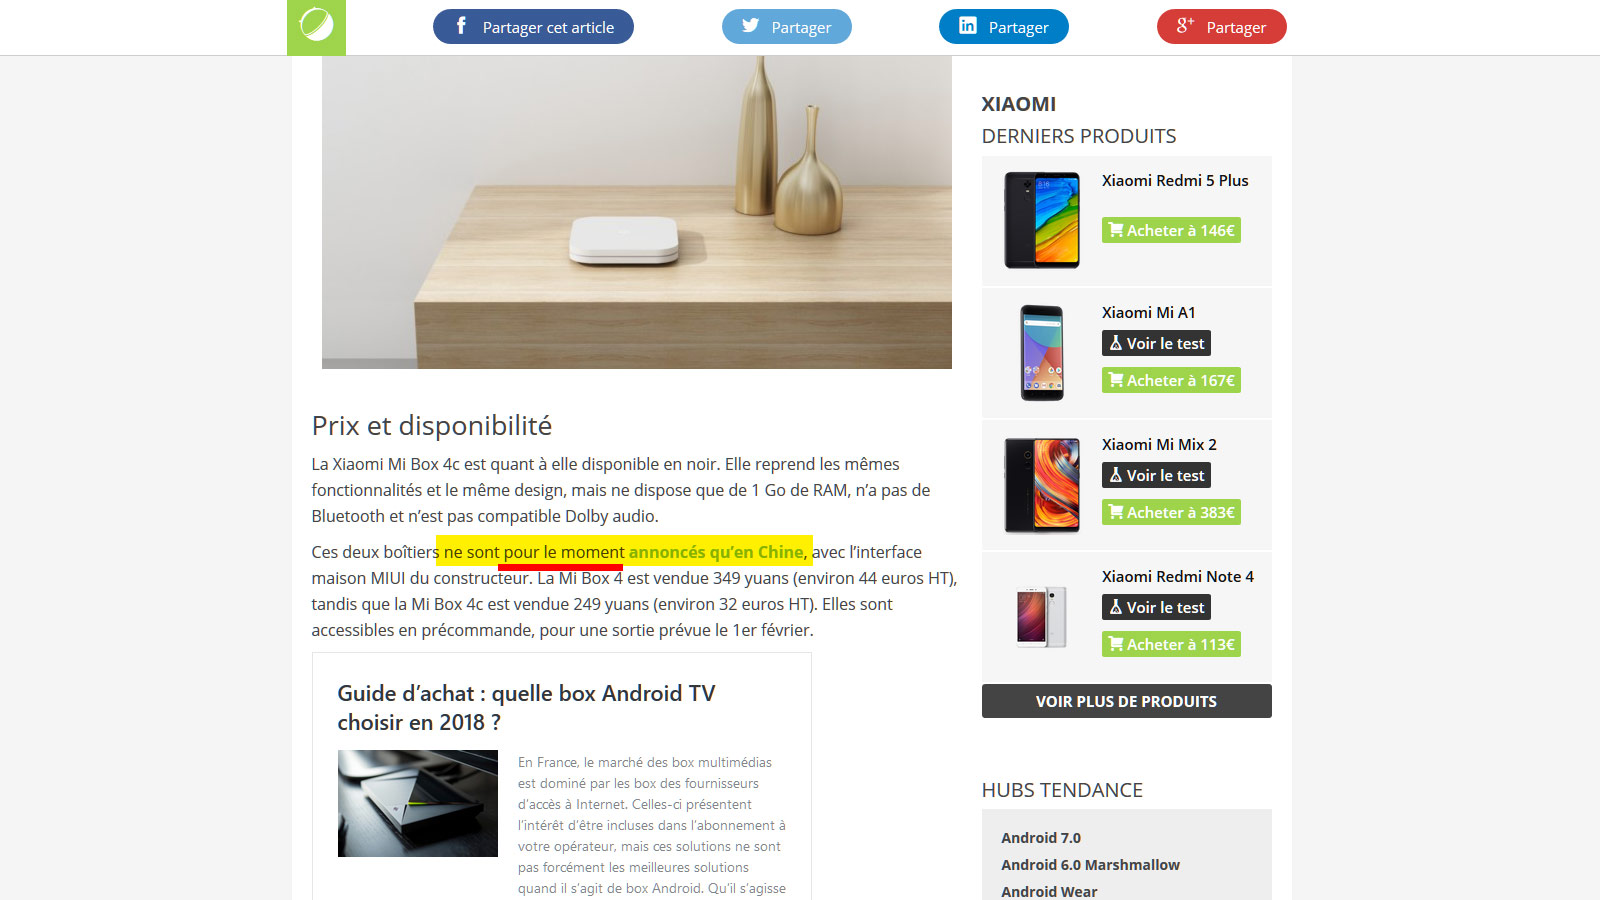View the Xiaomi Mi Mix 2 test
Viewport: 1600px width, 900px height.
(1156, 475)
